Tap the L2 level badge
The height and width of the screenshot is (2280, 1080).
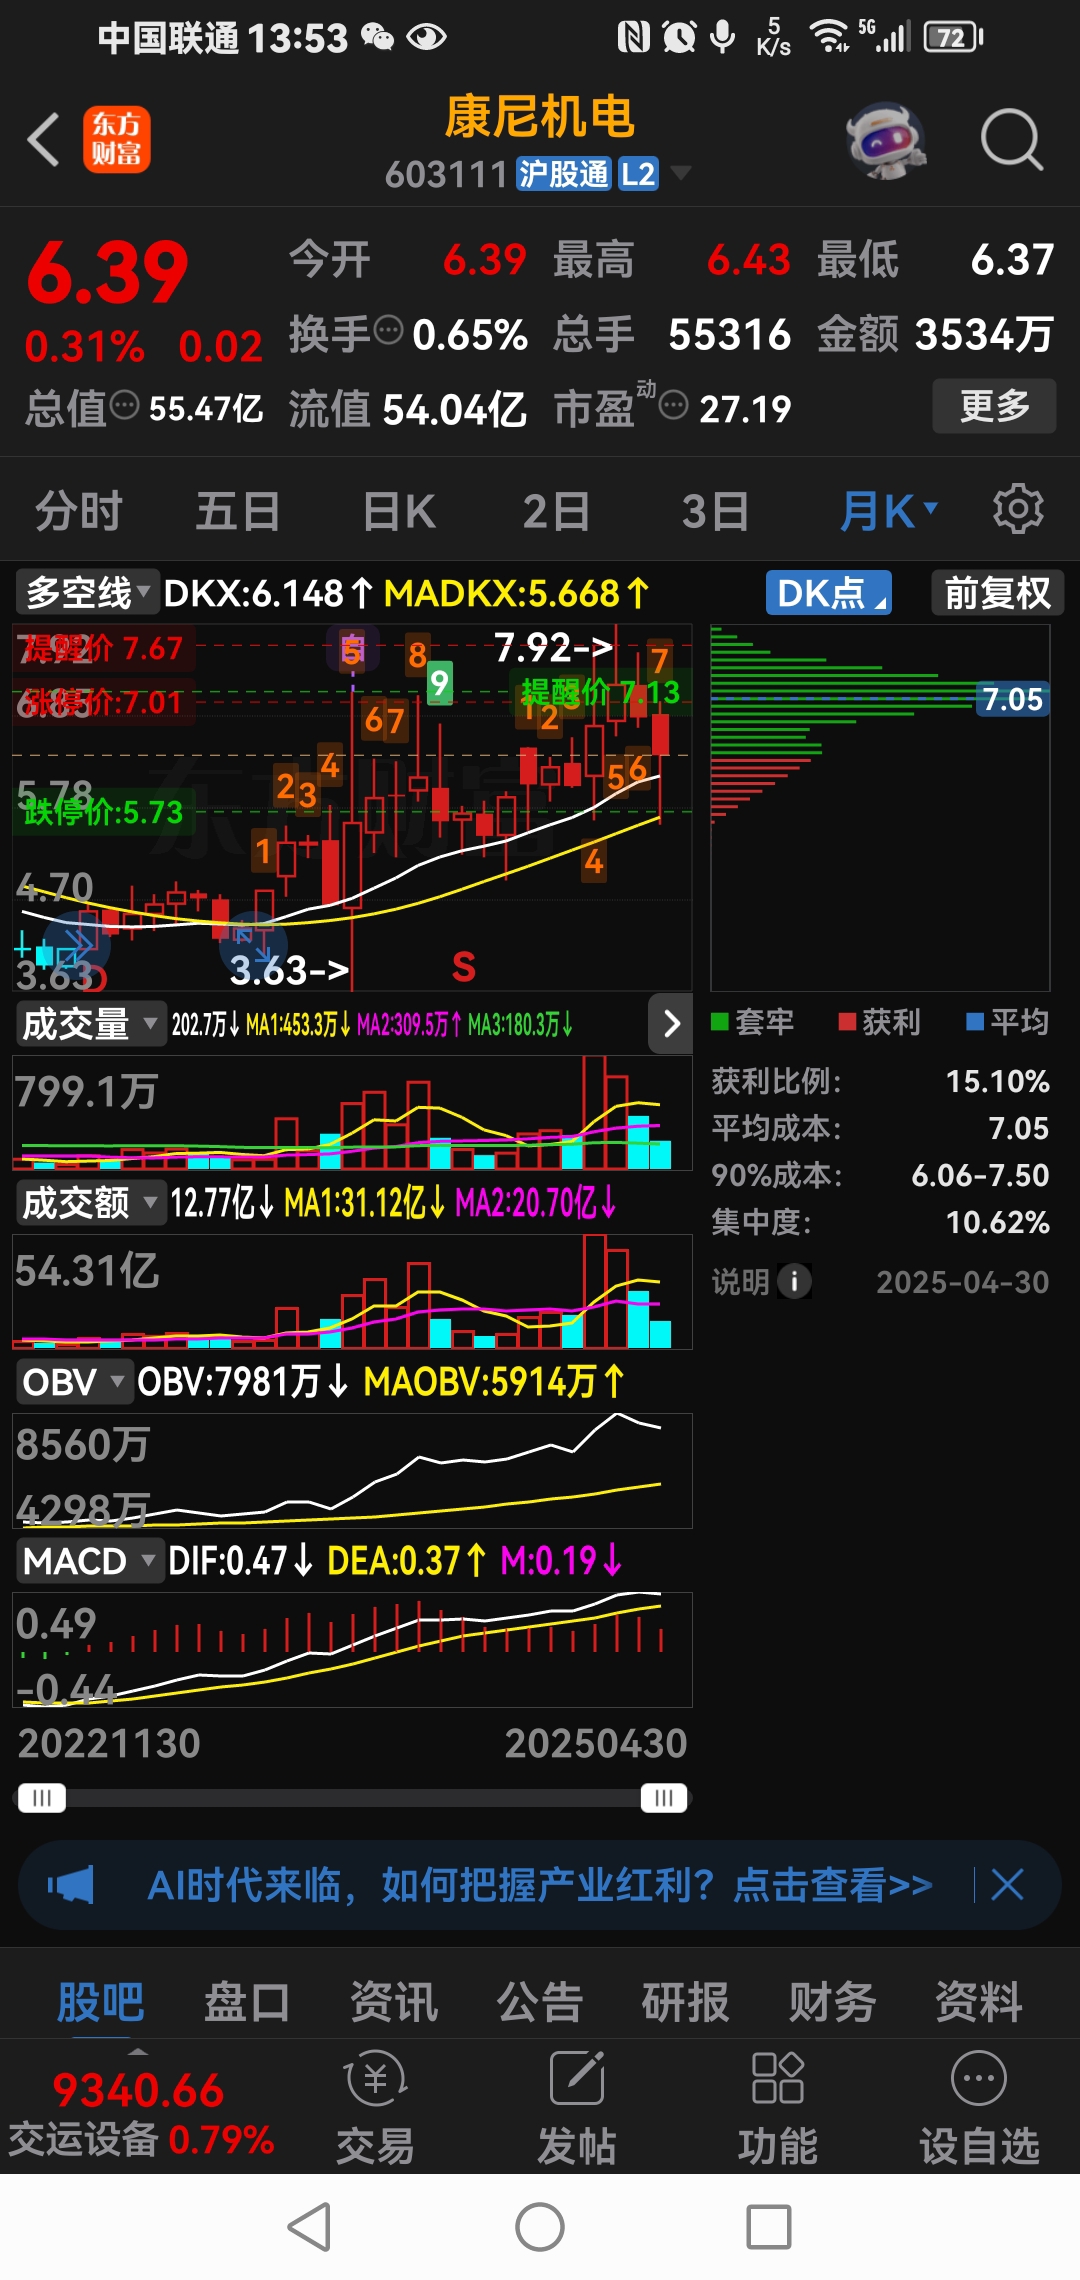point(638,174)
